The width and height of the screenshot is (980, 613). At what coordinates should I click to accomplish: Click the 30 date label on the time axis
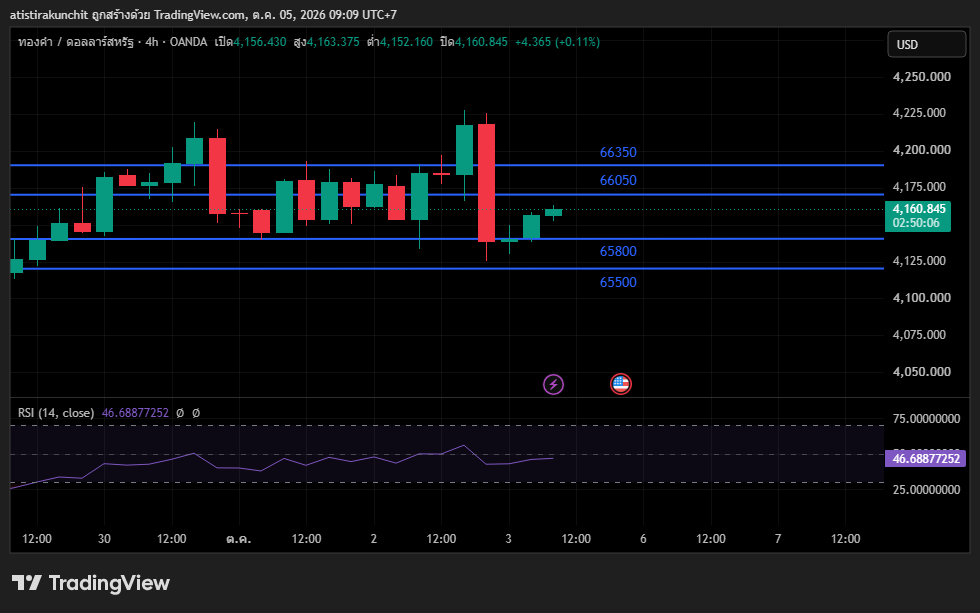pyautogui.click(x=104, y=539)
